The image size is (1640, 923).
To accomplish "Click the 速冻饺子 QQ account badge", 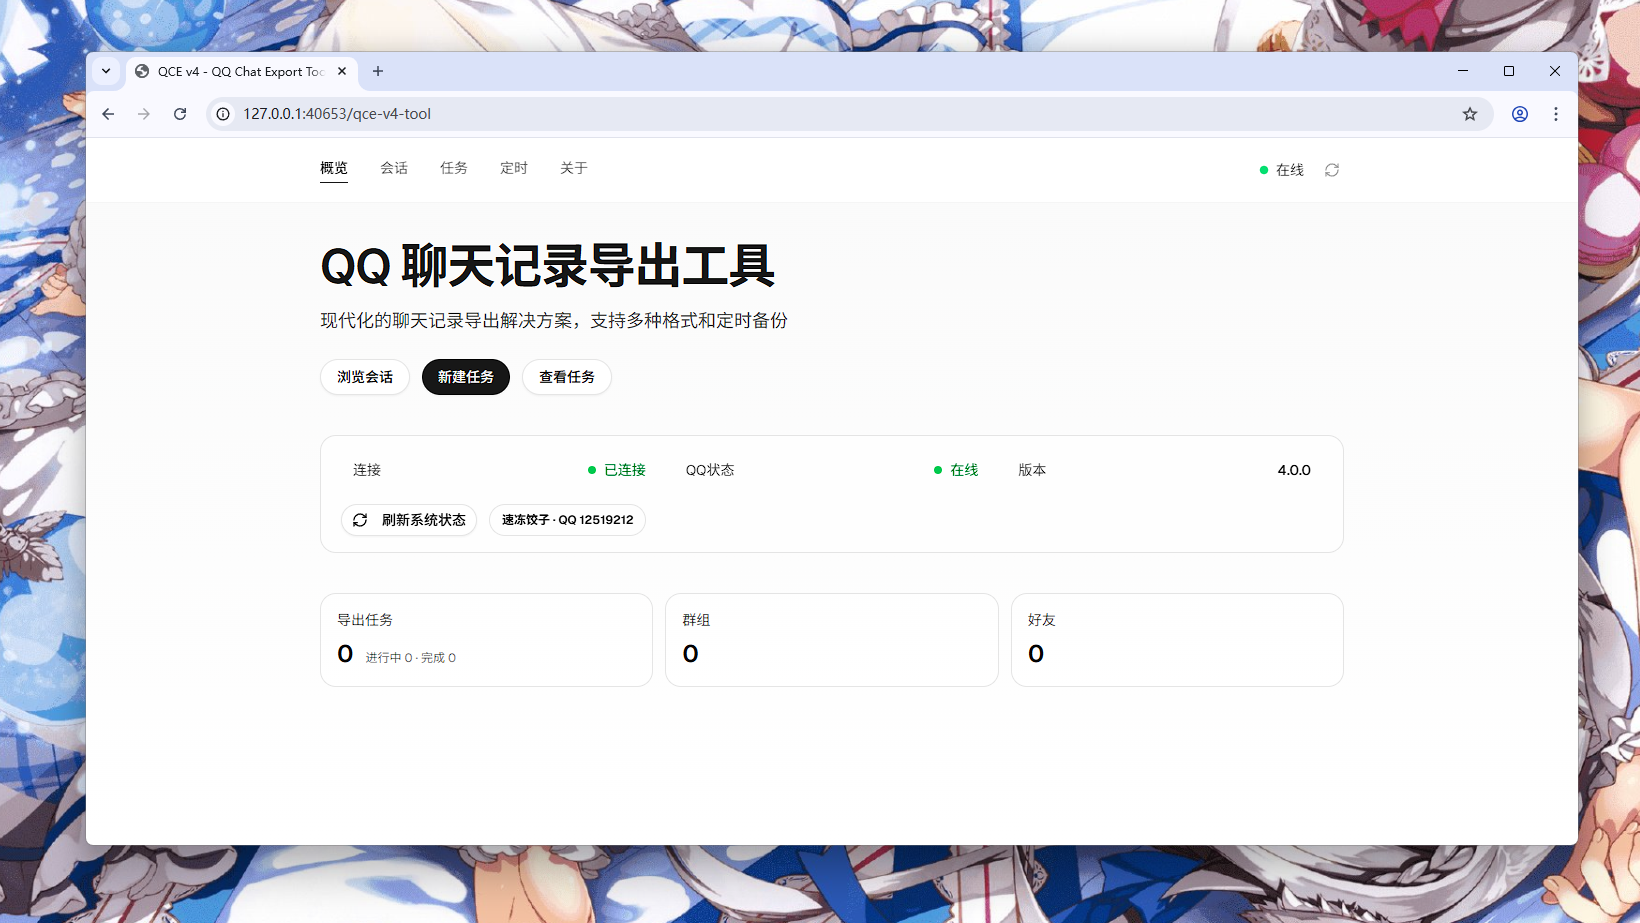I will 567,520.
